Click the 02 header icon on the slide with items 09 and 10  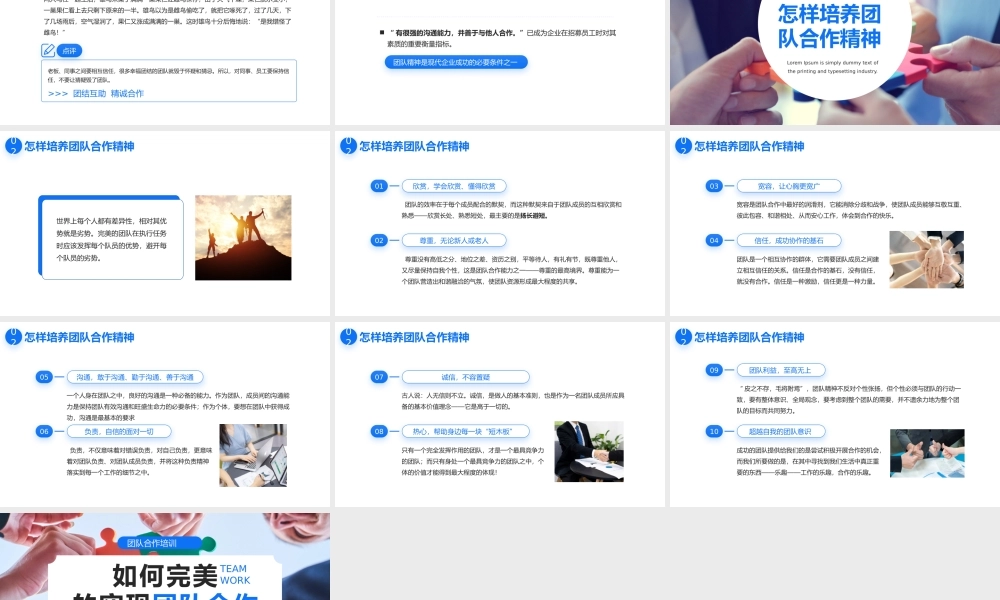pos(683,337)
